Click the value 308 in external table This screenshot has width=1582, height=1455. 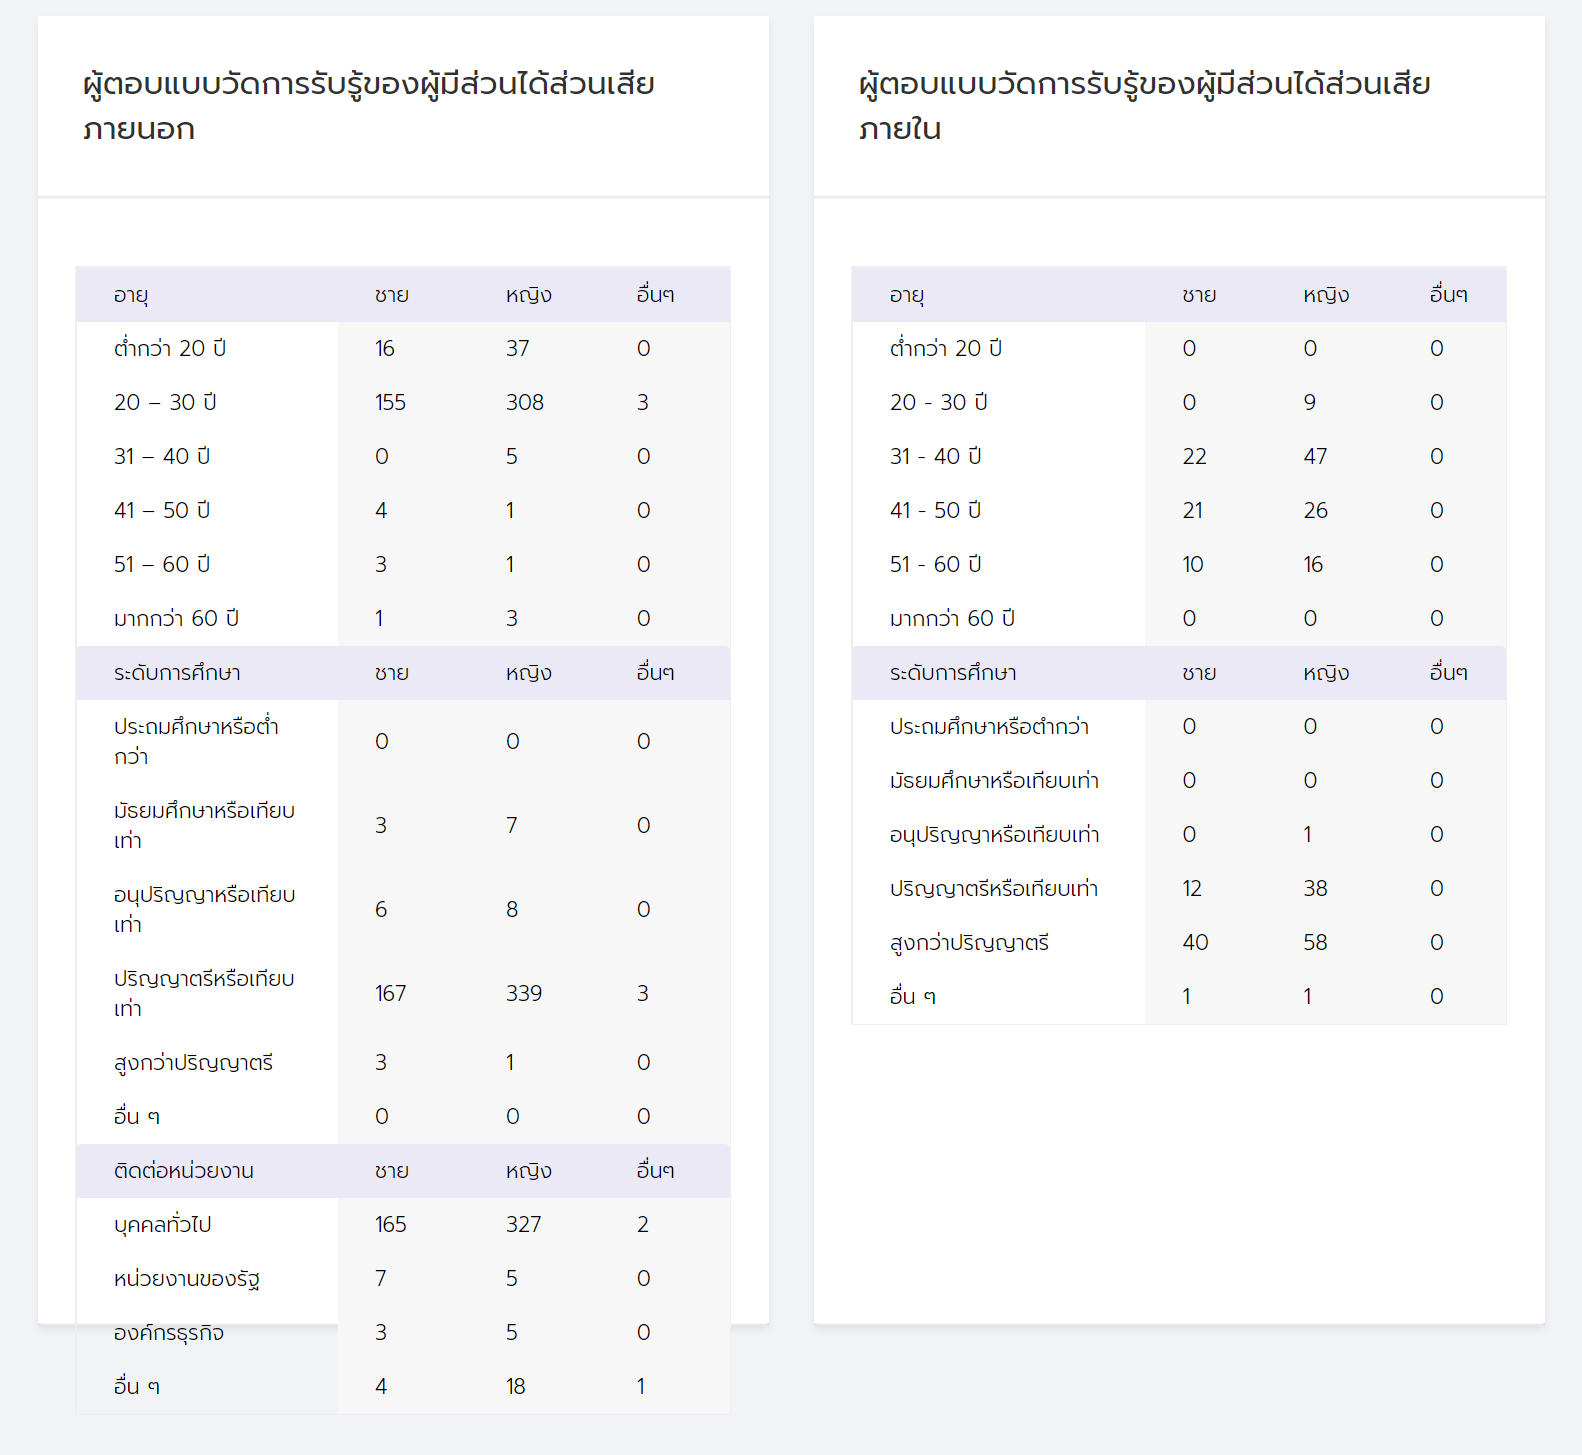pyautogui.click(x=524, y=403)
